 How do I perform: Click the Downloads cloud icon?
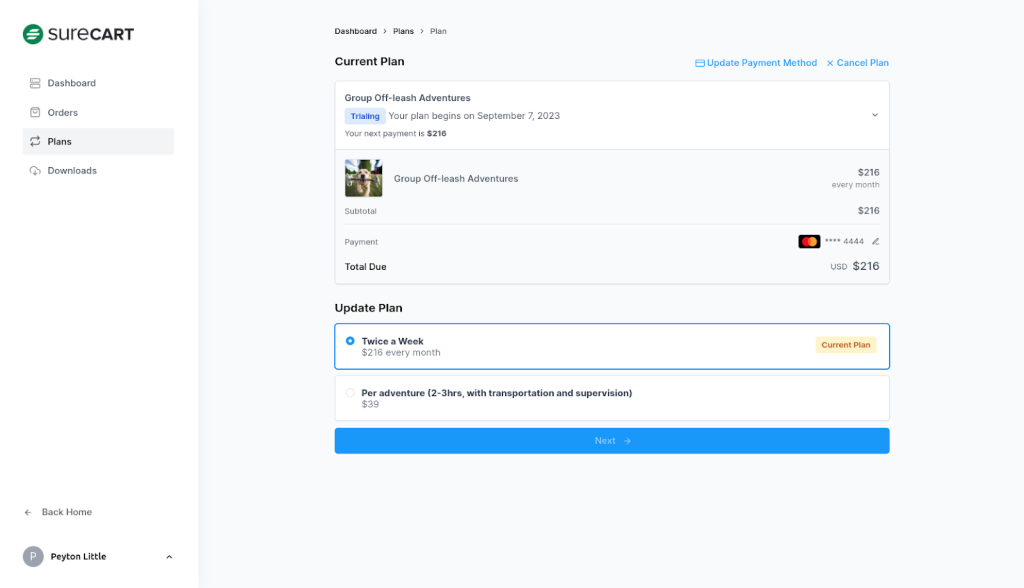[x=35, y=171]
